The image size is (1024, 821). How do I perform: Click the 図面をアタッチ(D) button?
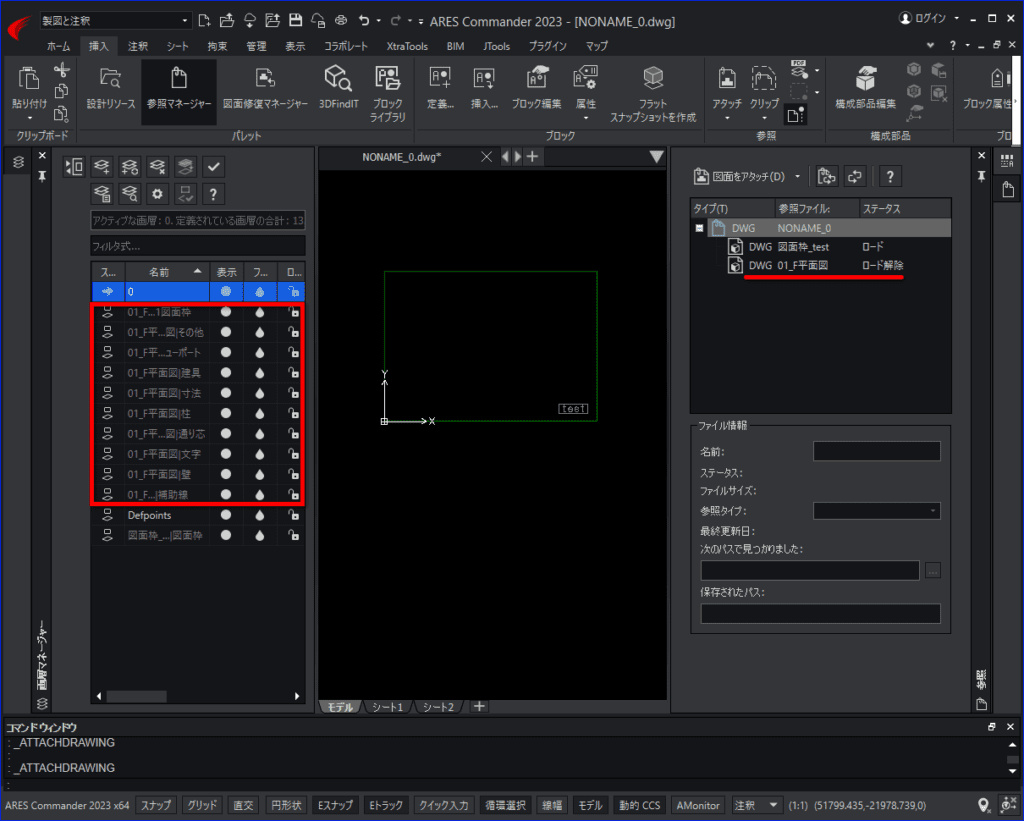point(739,176)
